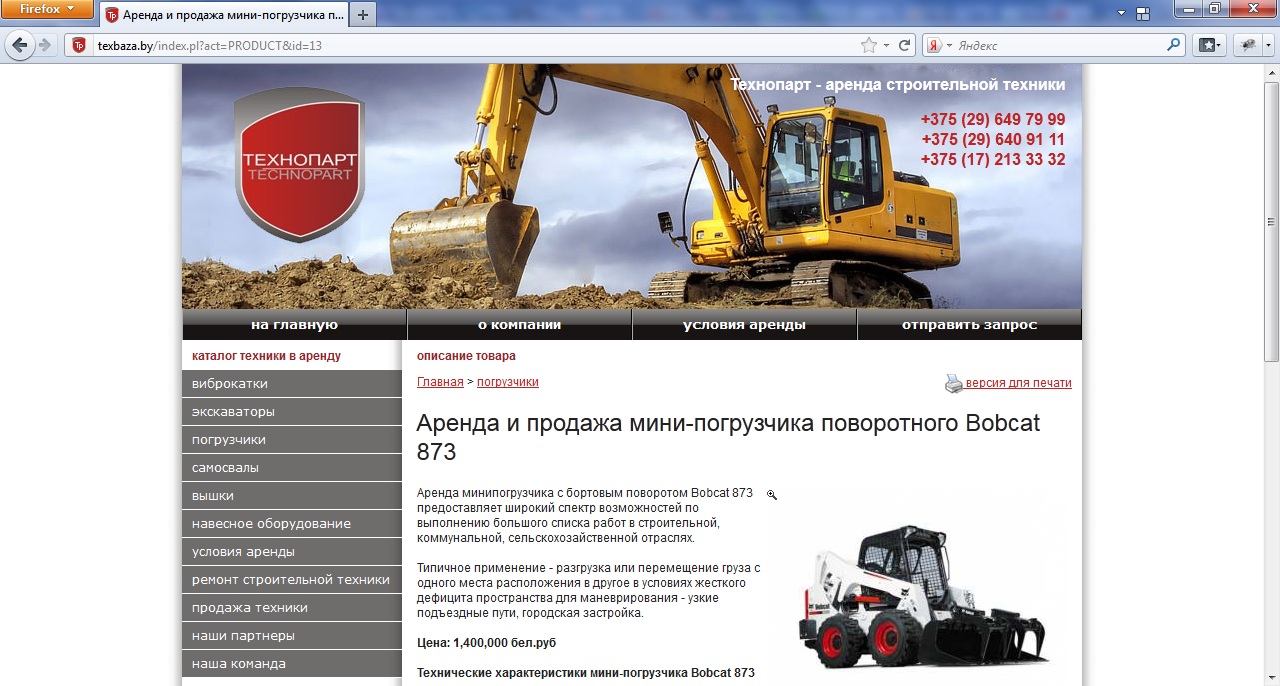Click the browser Forward arrow button
Image resolution: width=1280 pixels, height=686 pixels.
pos(44,45)
